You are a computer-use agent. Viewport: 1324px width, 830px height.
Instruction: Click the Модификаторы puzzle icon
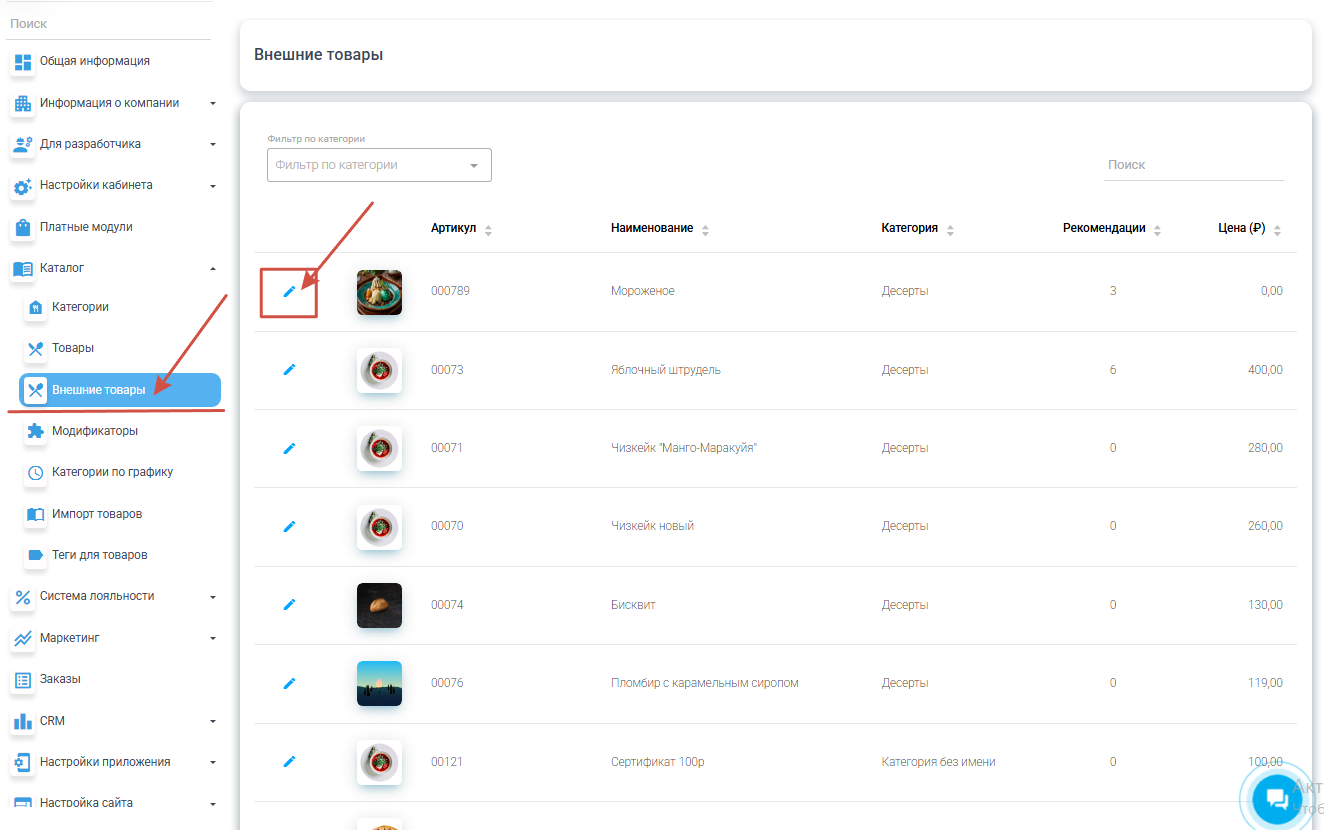(36, 431)
